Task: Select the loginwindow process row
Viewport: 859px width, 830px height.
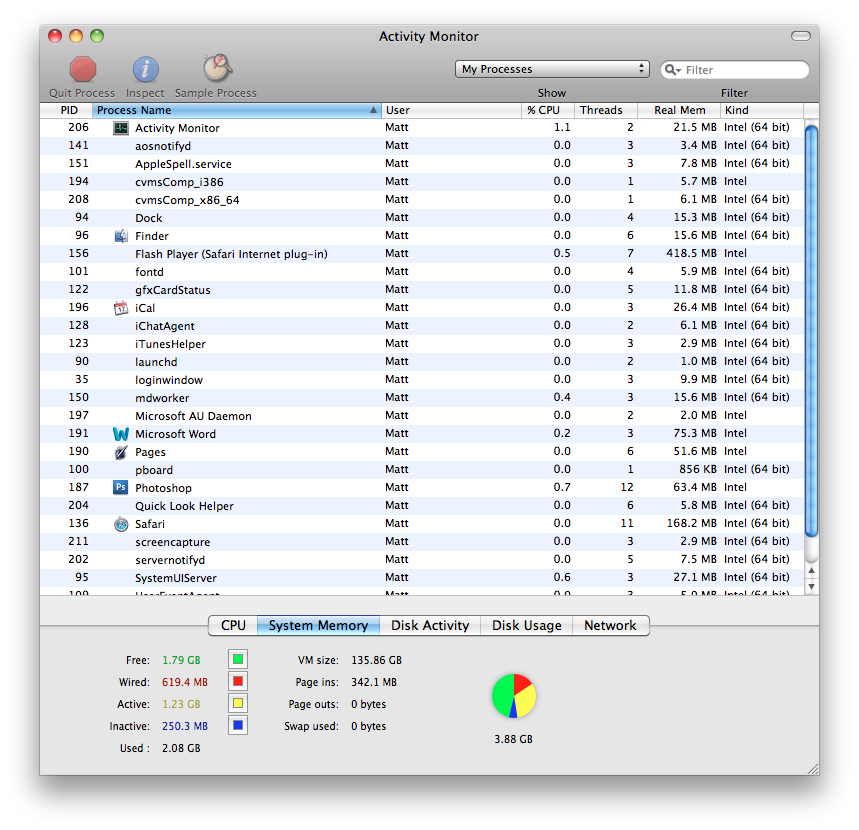Action: [x=422, y=380]
